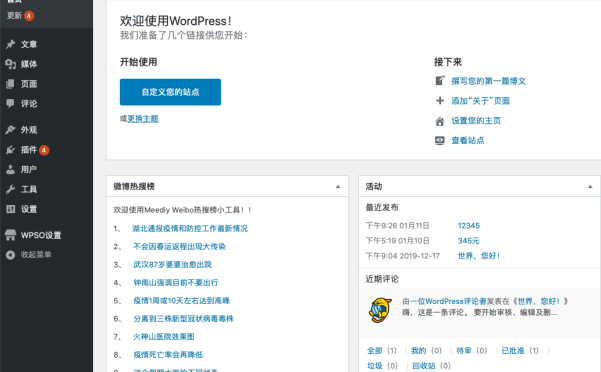Screen dimensions: 601x372
Task: Open the 查看站点 link
Action: point(468,141)
